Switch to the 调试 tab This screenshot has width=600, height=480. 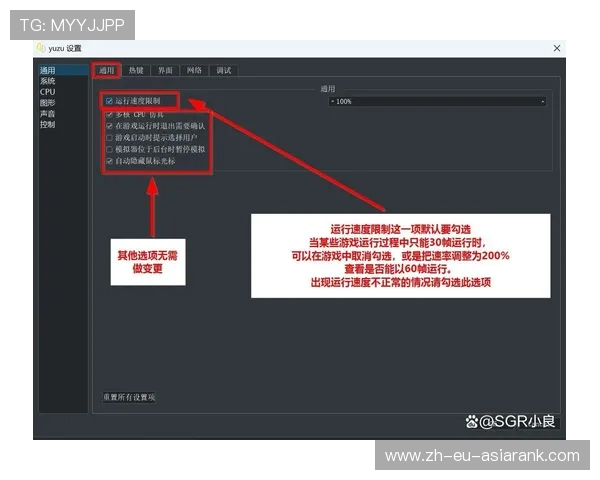(x=224, y=70)
